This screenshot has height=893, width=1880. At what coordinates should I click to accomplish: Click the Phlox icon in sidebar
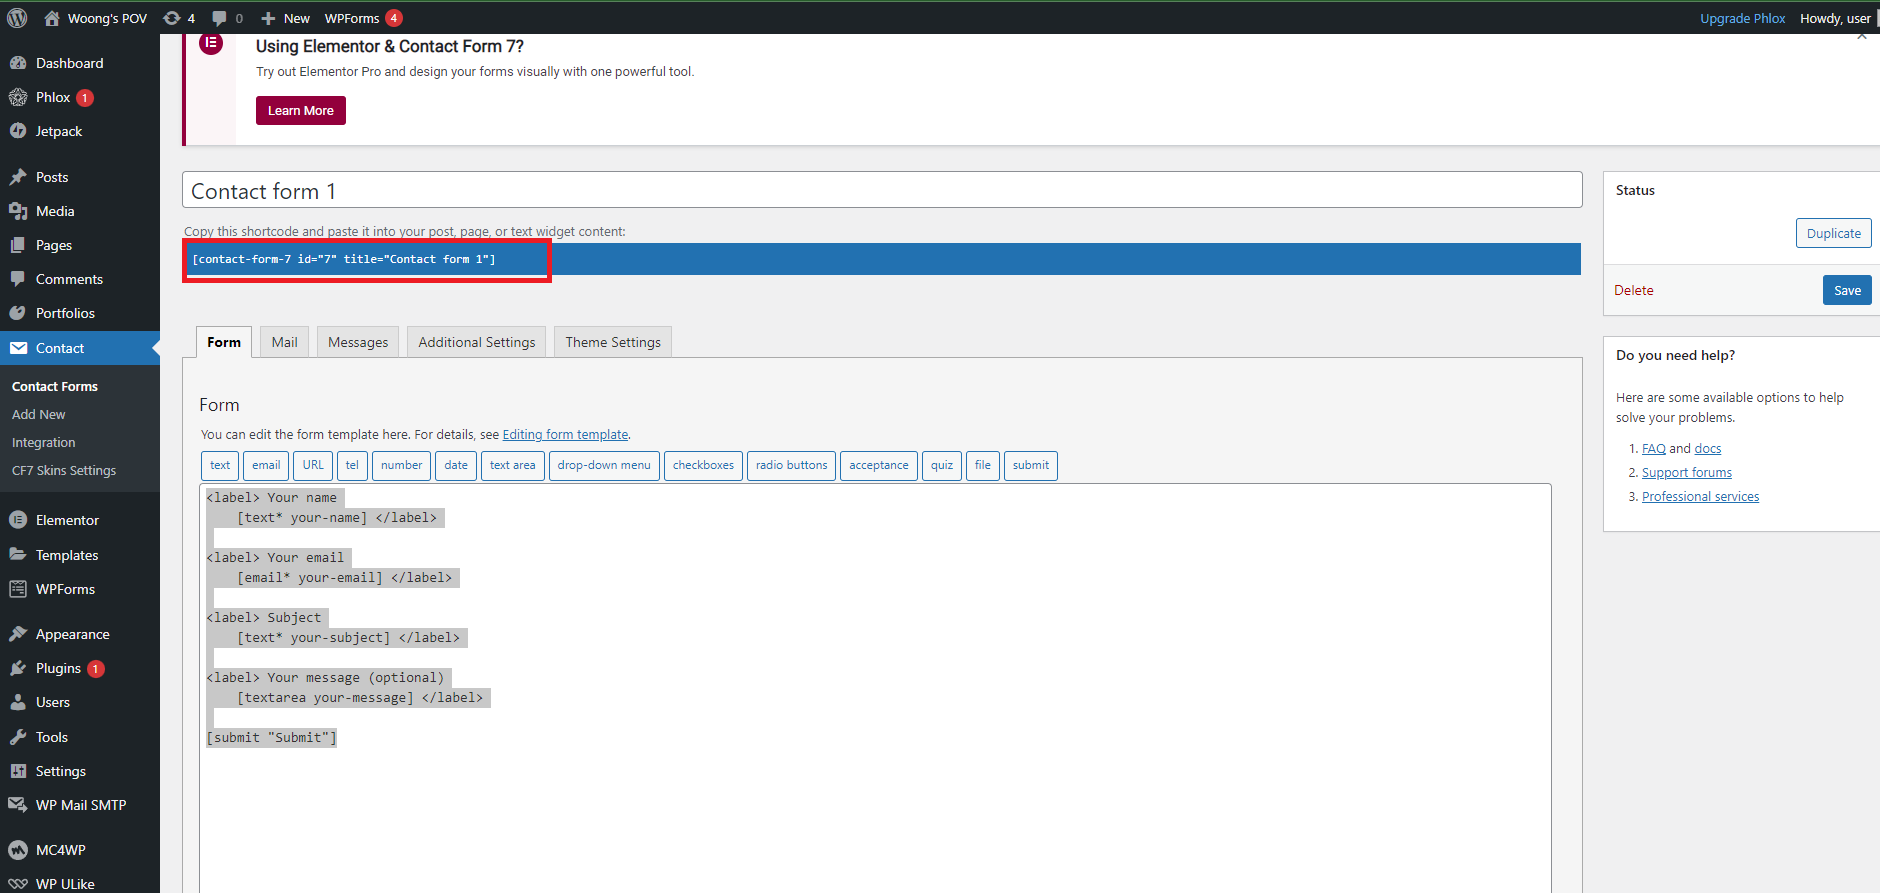click(x=18, y=97)
